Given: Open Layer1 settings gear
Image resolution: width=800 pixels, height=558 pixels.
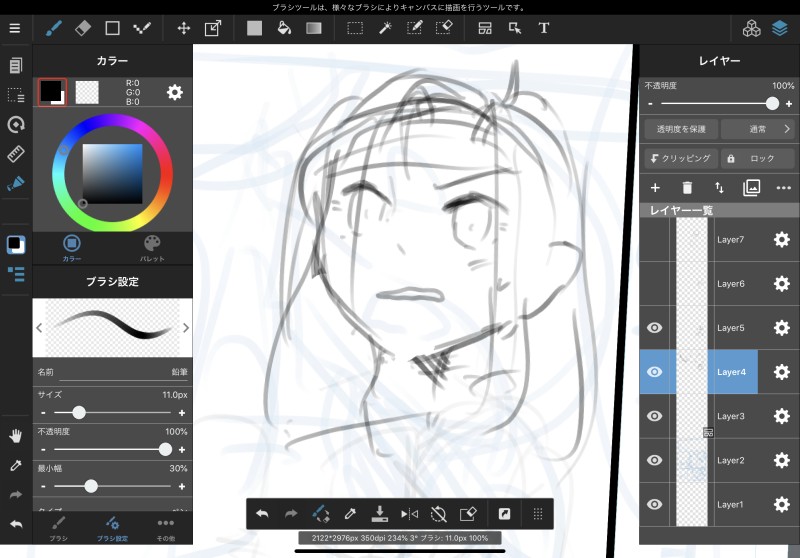Looking at the screenshot, I should (781, 504).
